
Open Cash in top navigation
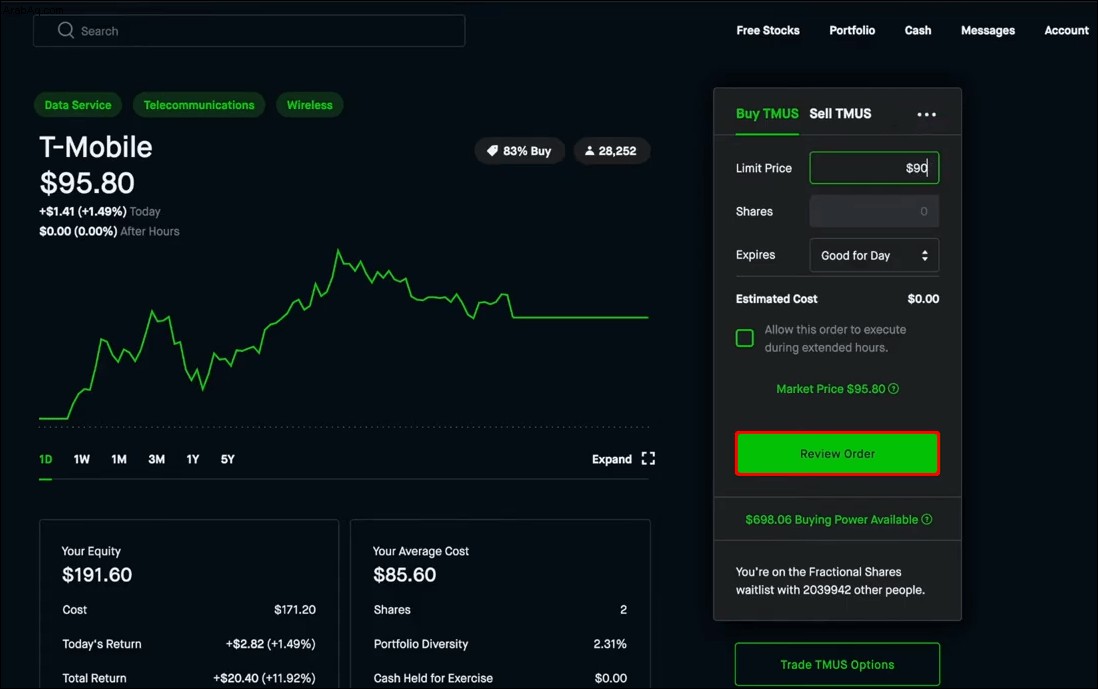[918, 30]
